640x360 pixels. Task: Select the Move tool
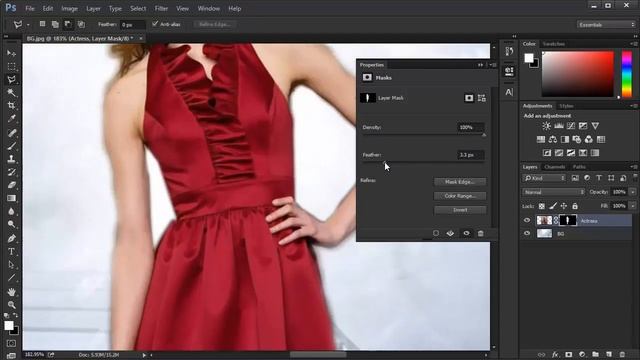point(11,53)
